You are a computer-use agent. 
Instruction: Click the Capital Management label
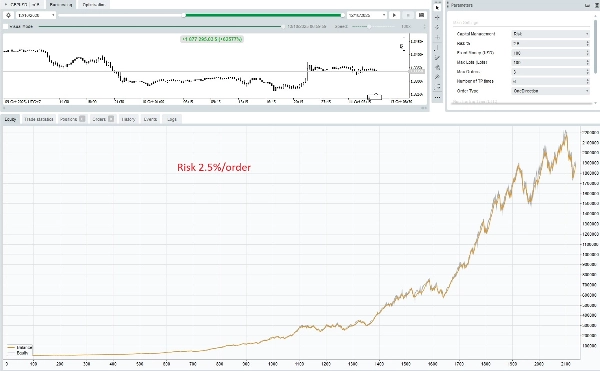click(x=476, y=34)
